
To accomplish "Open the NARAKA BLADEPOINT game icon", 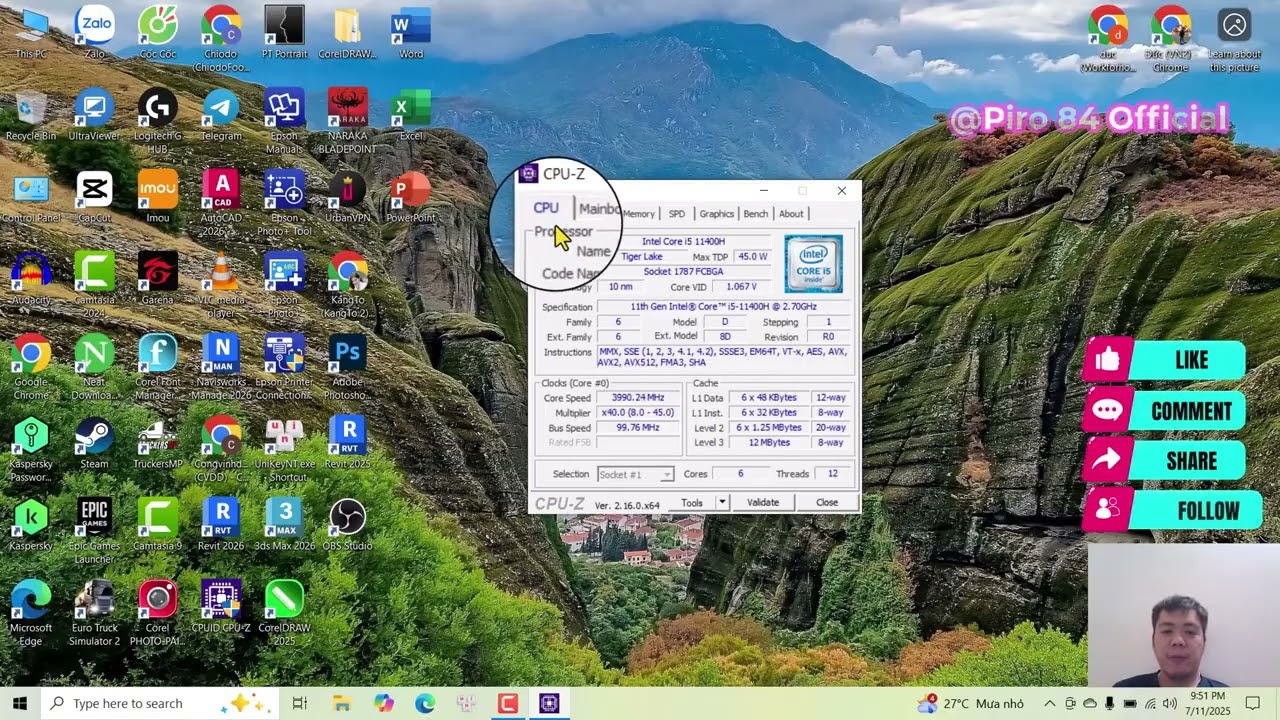I will click(x=347, y=122).
